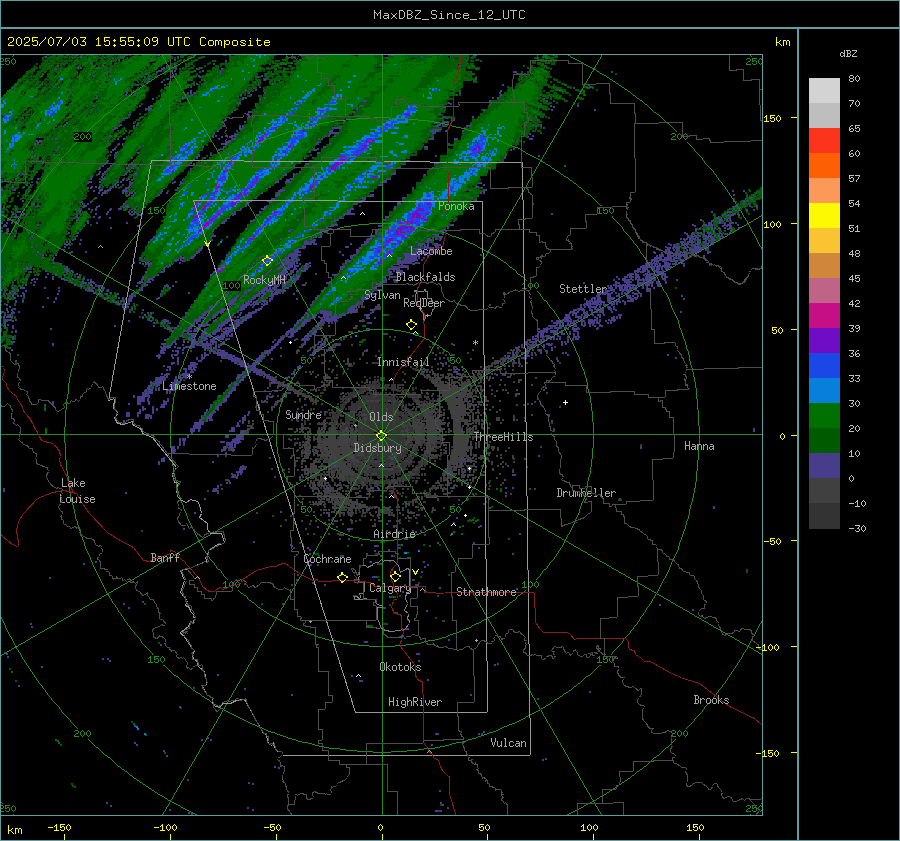Click the 80 value in dBZ legend
The height and width of the screenshot is (841, 900).
tap(854, 79)
